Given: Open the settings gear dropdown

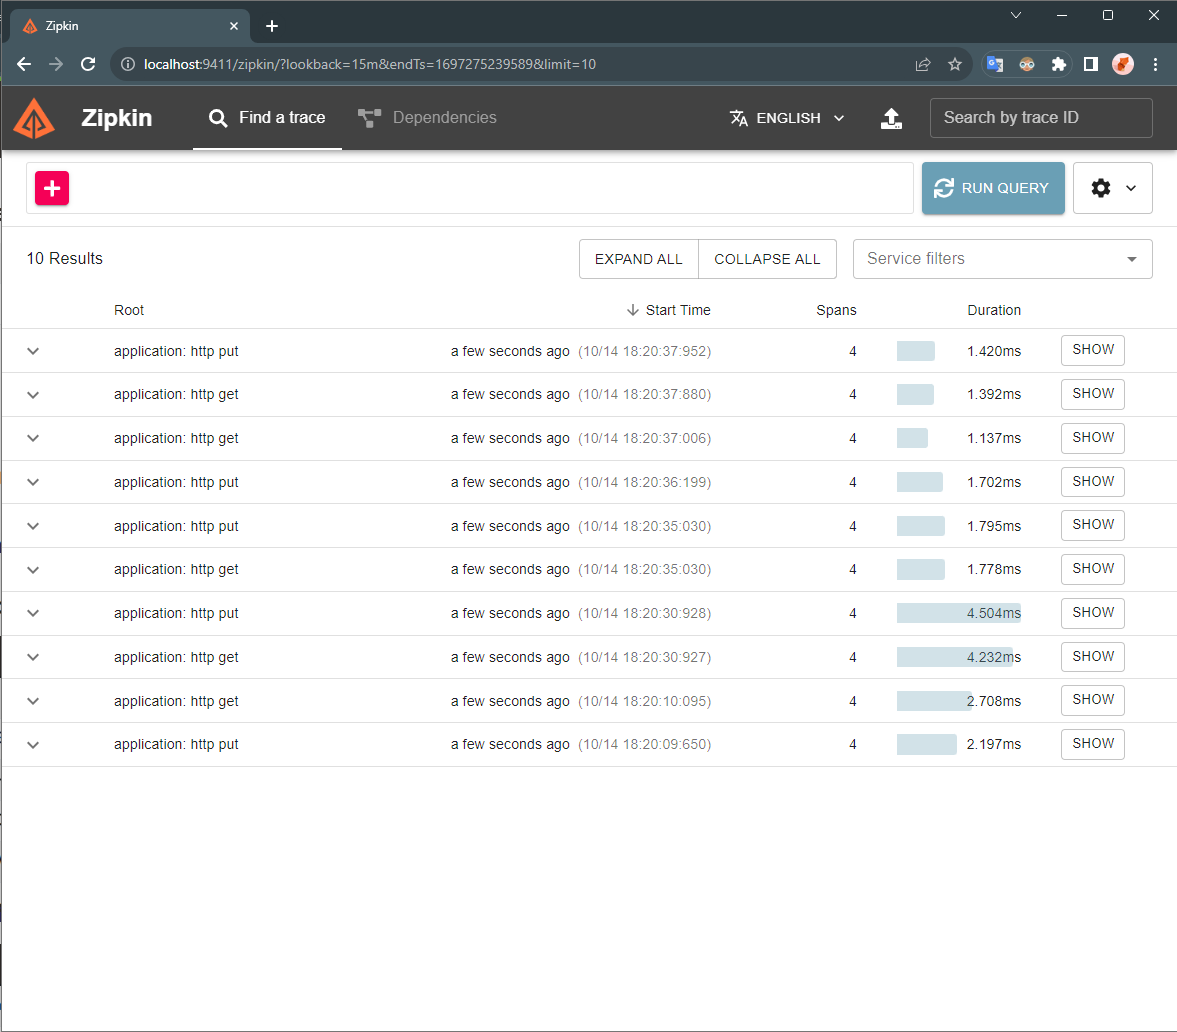Looking at the screenshot, I should (1112, 188).
